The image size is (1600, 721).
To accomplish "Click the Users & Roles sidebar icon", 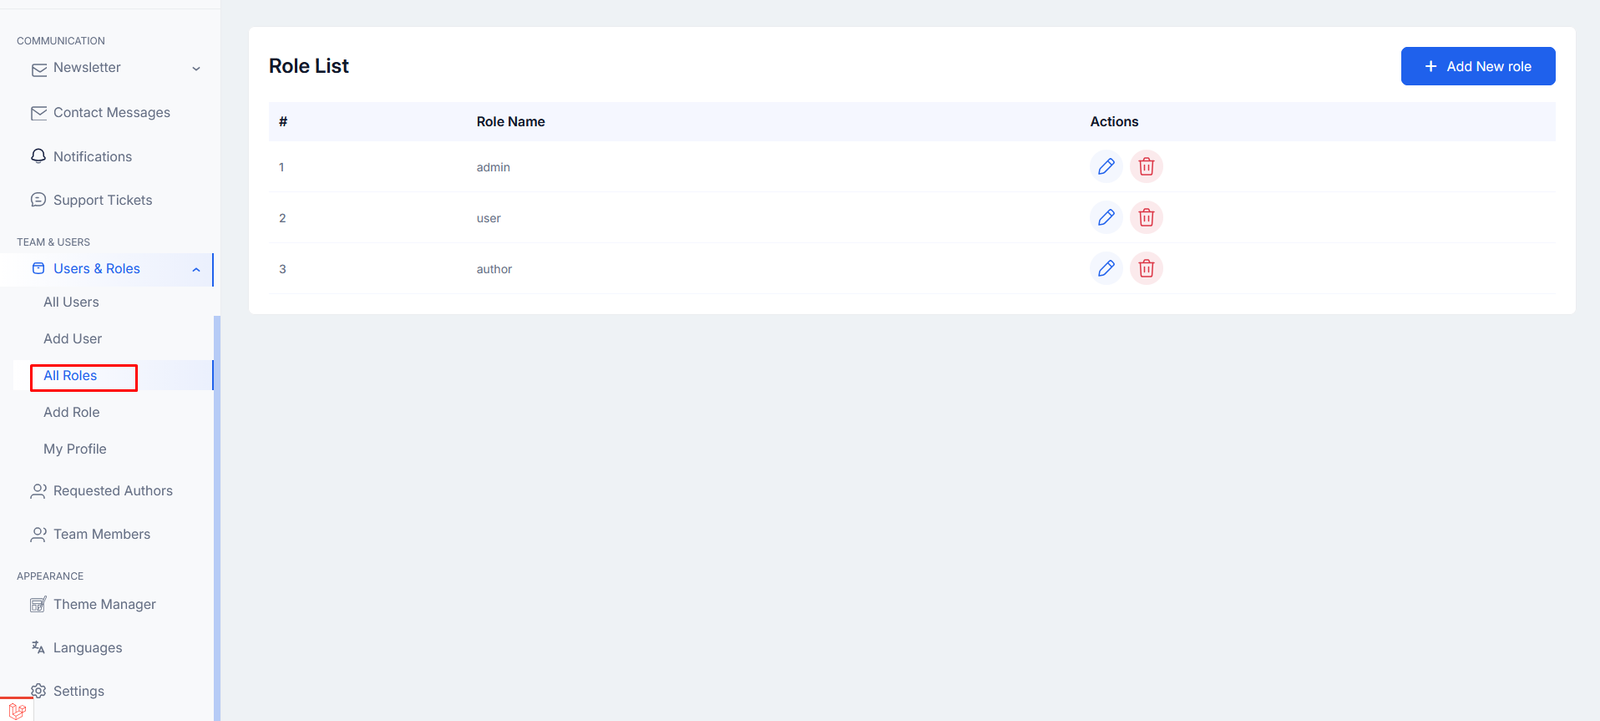I will (x=39, y=268).
